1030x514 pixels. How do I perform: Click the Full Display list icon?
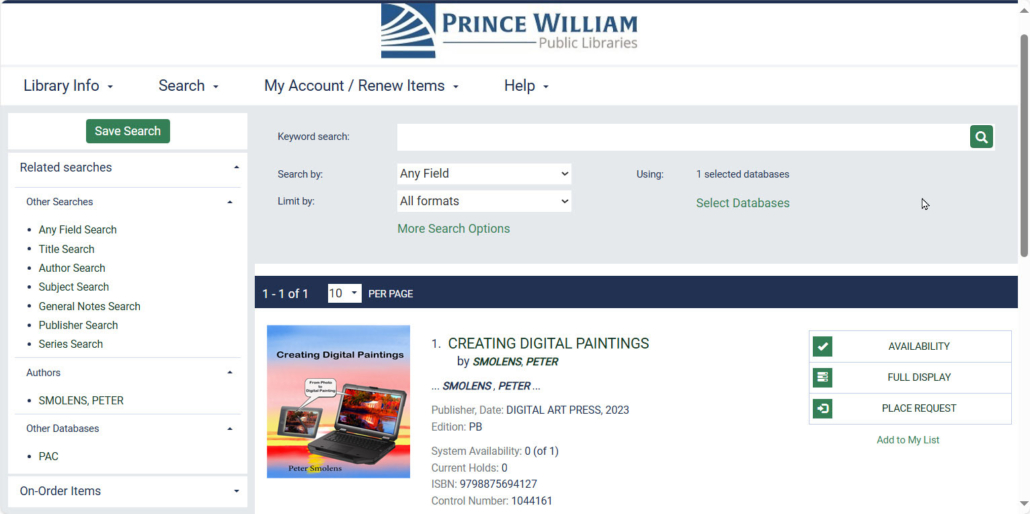(822, 377)
